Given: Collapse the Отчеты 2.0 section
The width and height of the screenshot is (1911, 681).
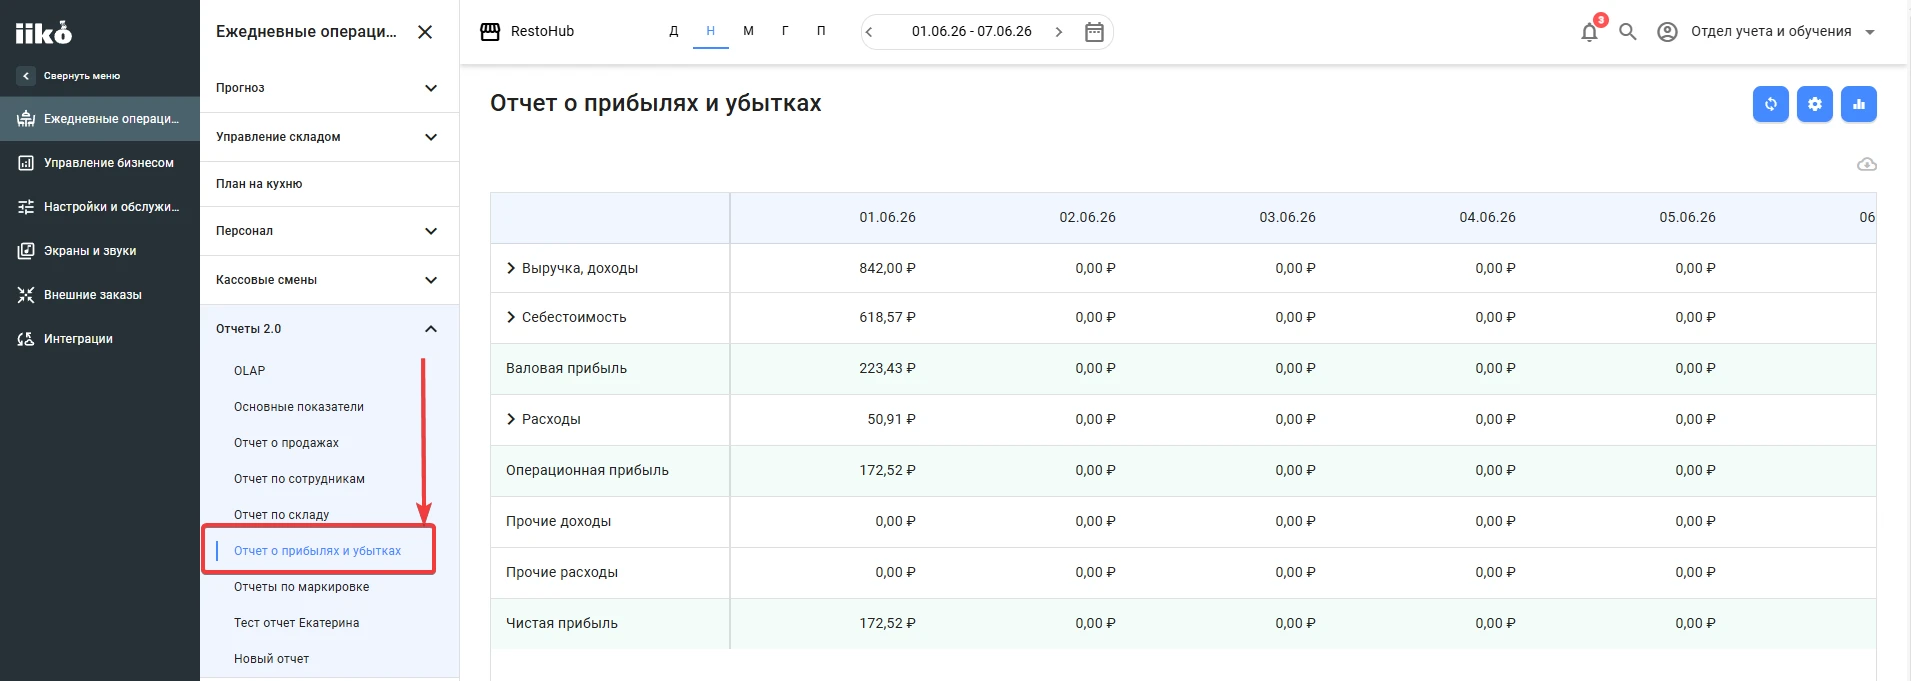Looking at the screenshot, I should pos(329,329).
